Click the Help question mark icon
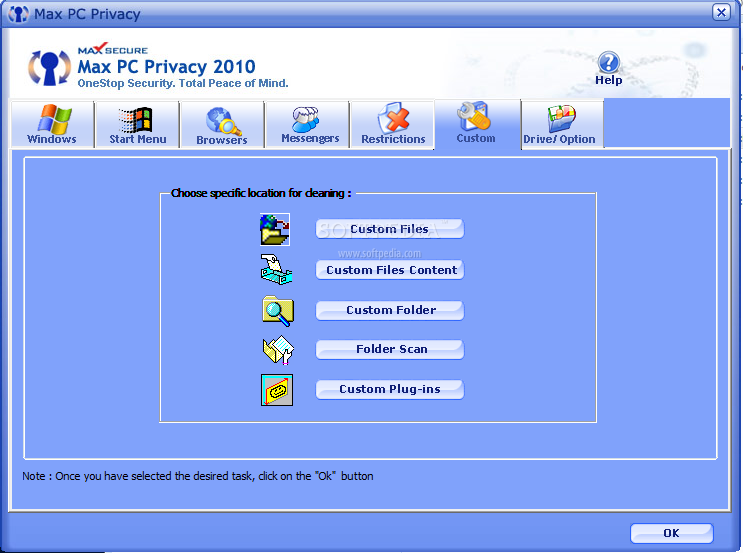The image size is (743, 553). click(608, 63)
